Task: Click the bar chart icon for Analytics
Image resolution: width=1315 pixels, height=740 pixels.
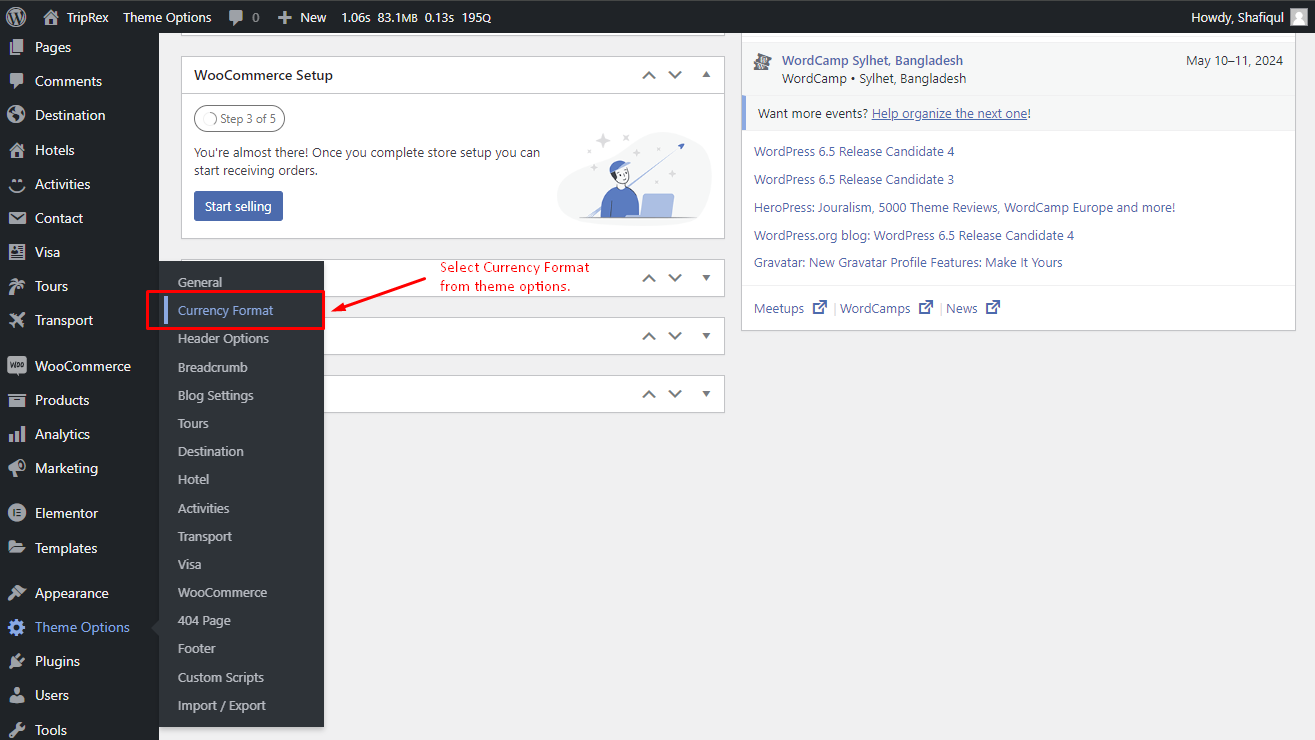Action: point(16,434)
